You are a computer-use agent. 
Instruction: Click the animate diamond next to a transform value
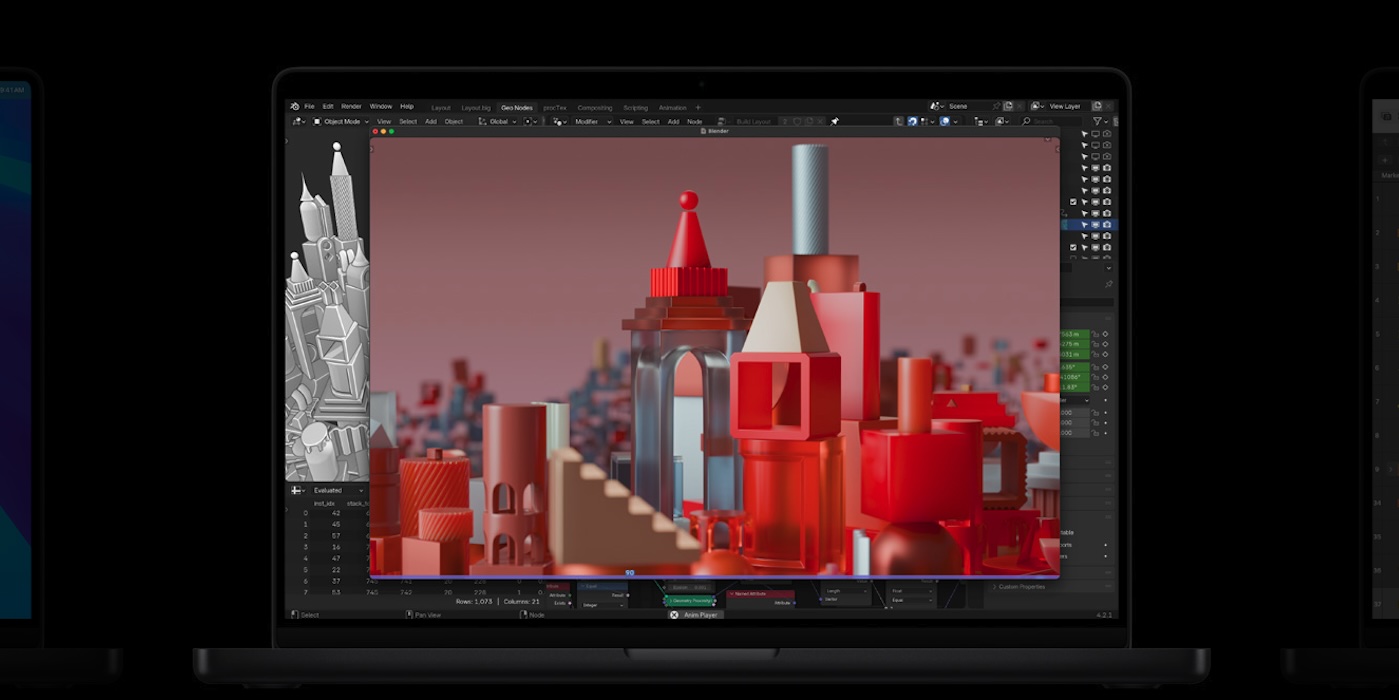coord(1105,335)
